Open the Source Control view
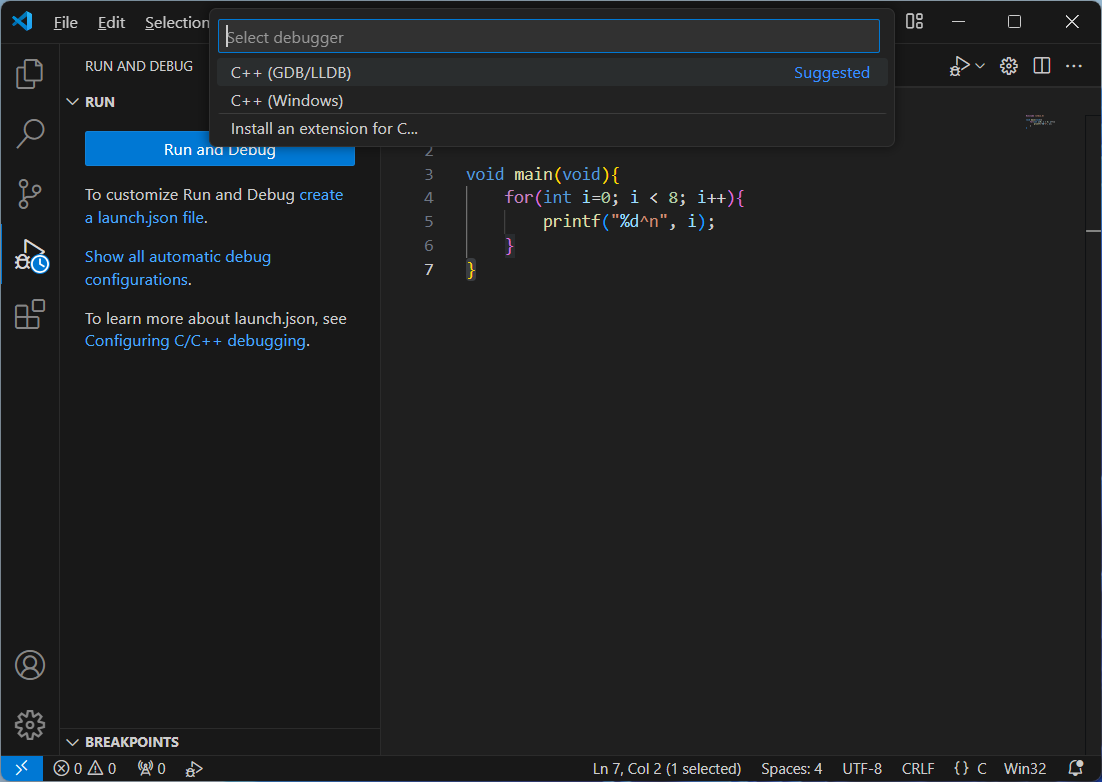The height and width of the screenshot is (782, 1102). point(30,194)
